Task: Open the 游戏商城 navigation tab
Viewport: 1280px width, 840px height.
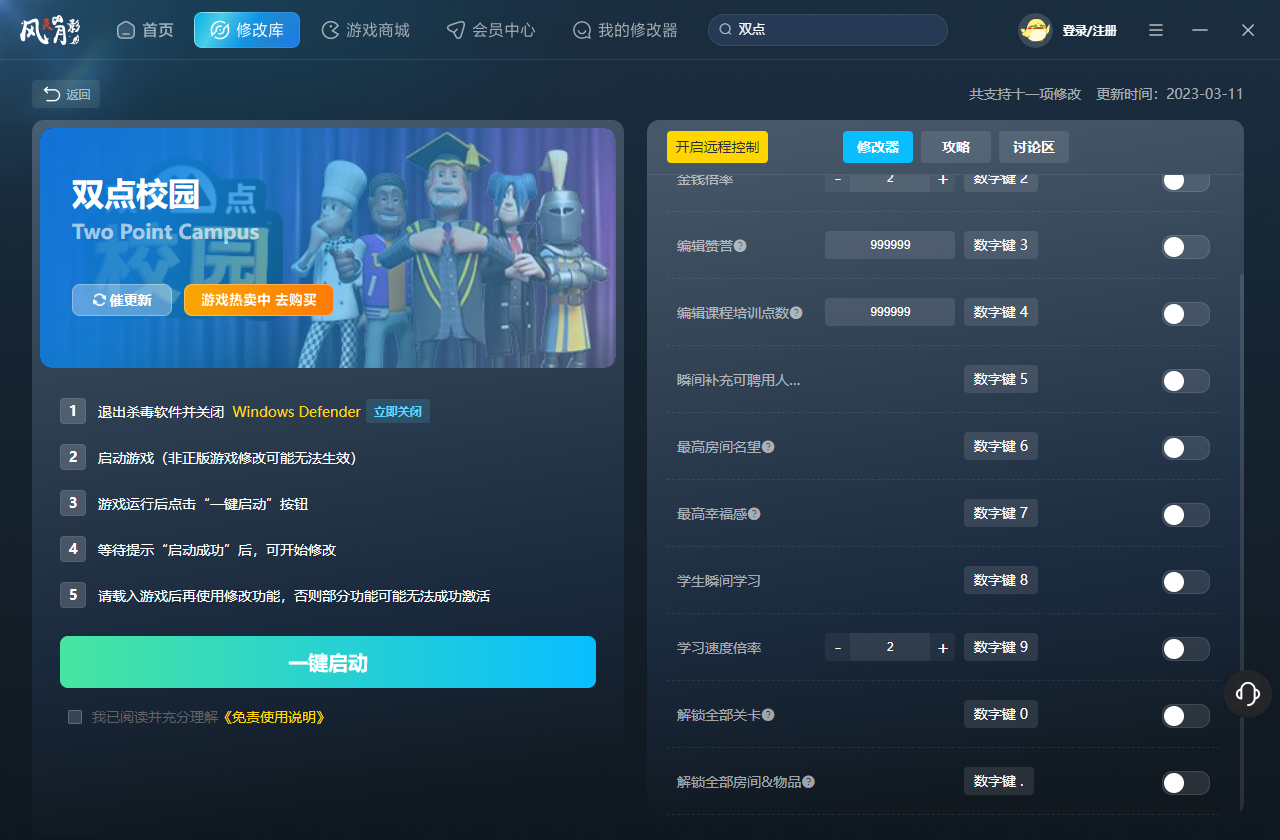Action: (365, 30)
